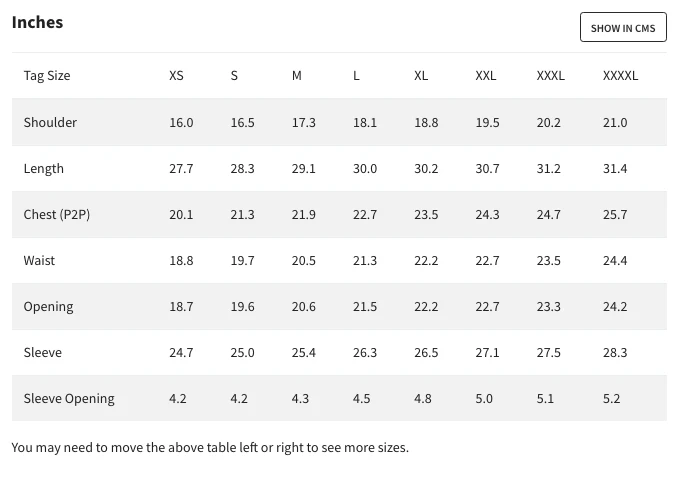
Task: Click the Chest (P2P) row label
Action: 57,214
